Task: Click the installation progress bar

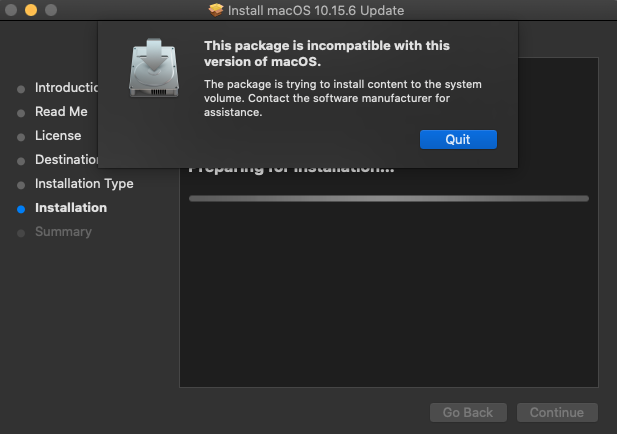Action: 388,198
